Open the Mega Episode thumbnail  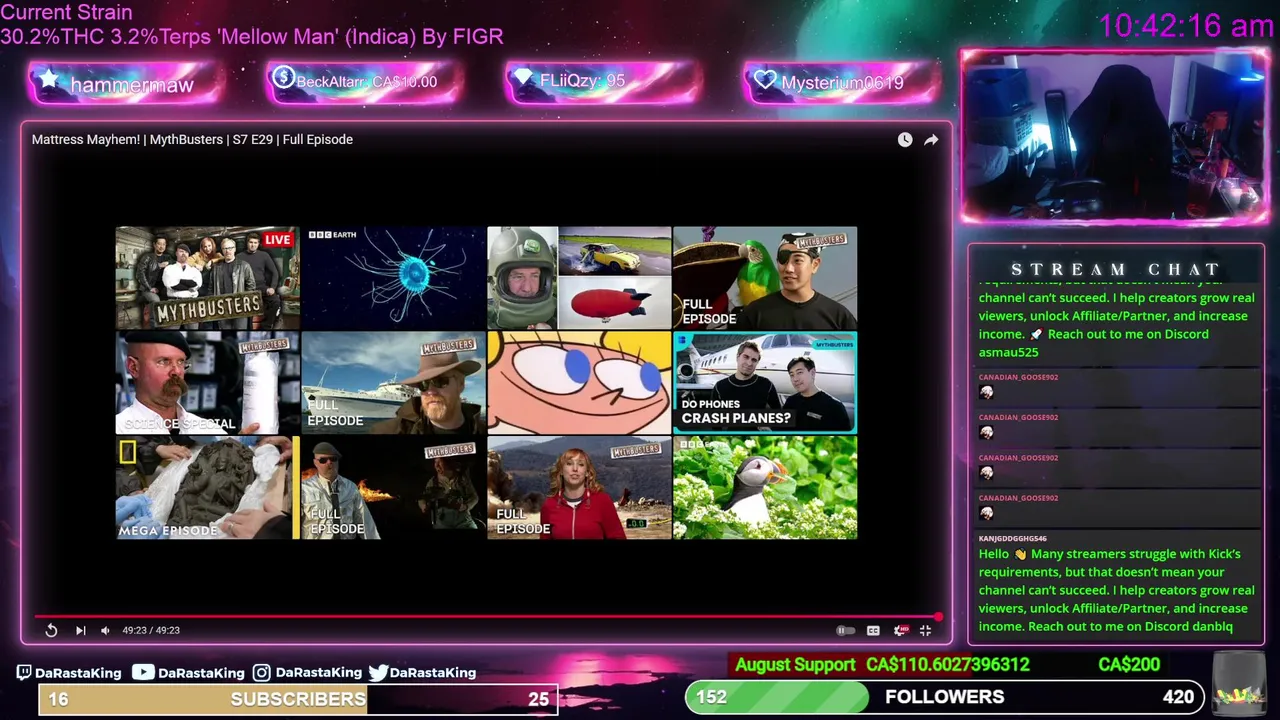click(x=207, y=488)
